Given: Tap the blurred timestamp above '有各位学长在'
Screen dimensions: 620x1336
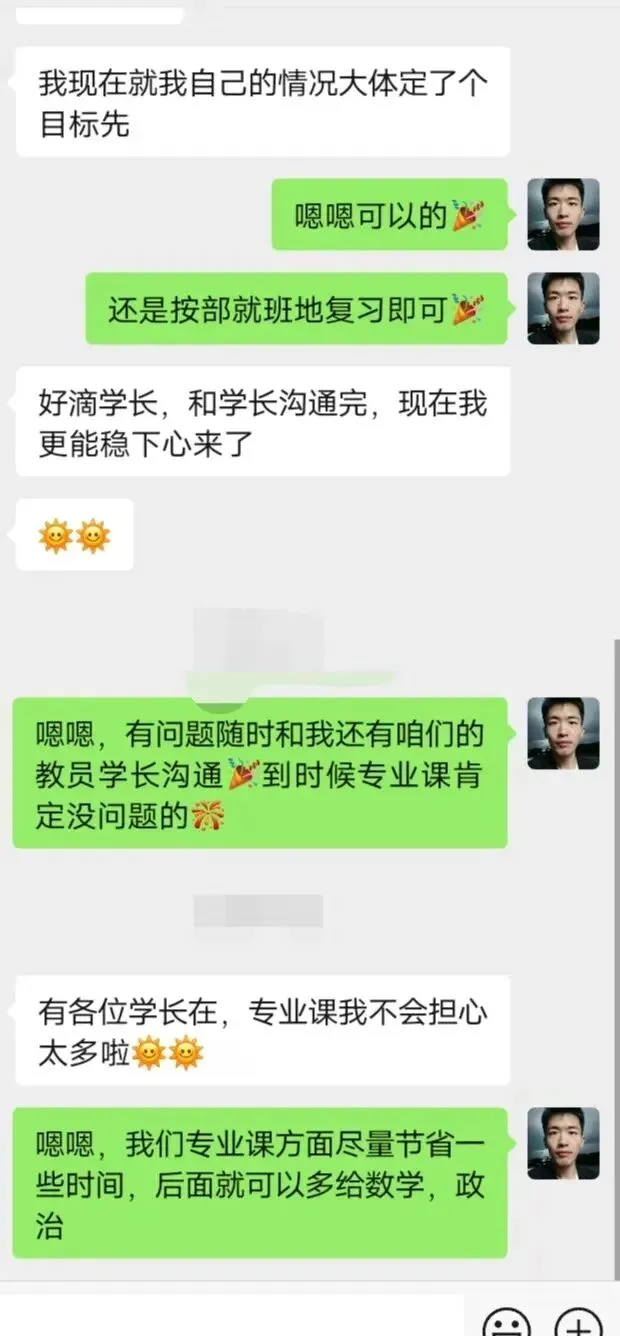Looking at the screenshot, I should tap(258, 911).
